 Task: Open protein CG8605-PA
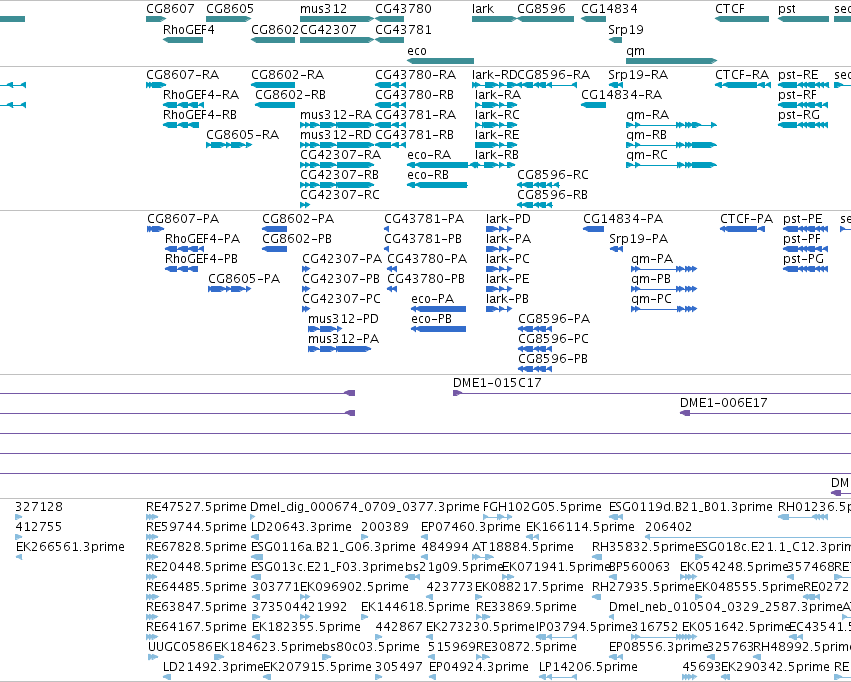pos(244,279)
